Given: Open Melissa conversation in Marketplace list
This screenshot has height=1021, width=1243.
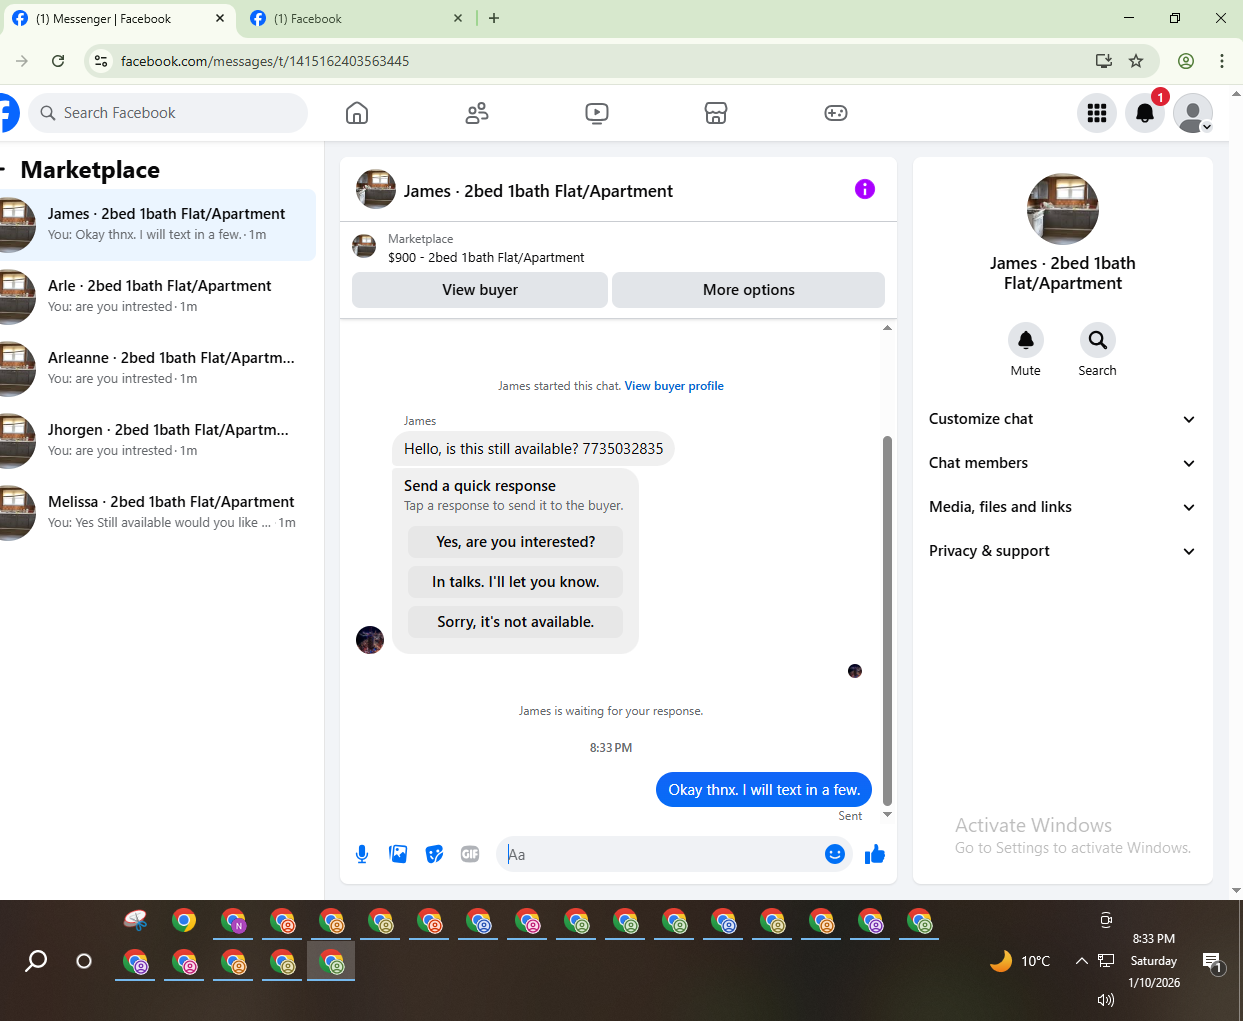Looking at the screenshot, I should point(158,512).
